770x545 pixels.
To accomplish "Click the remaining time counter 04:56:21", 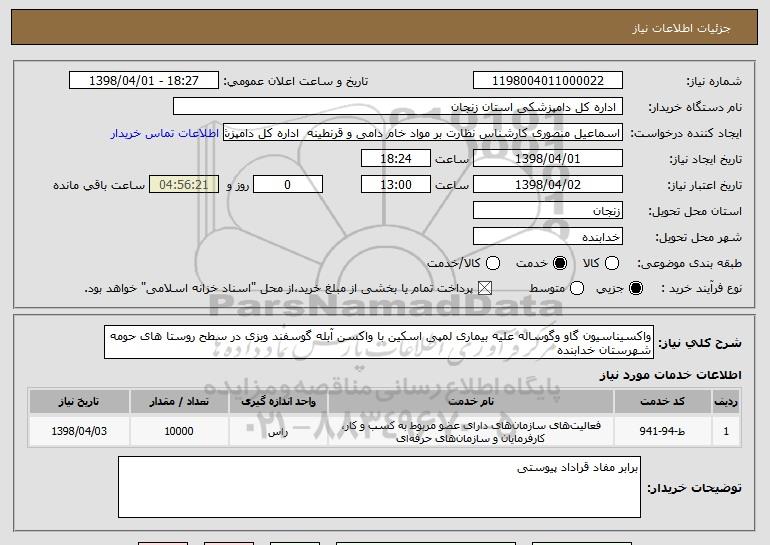I will [184, 185].
